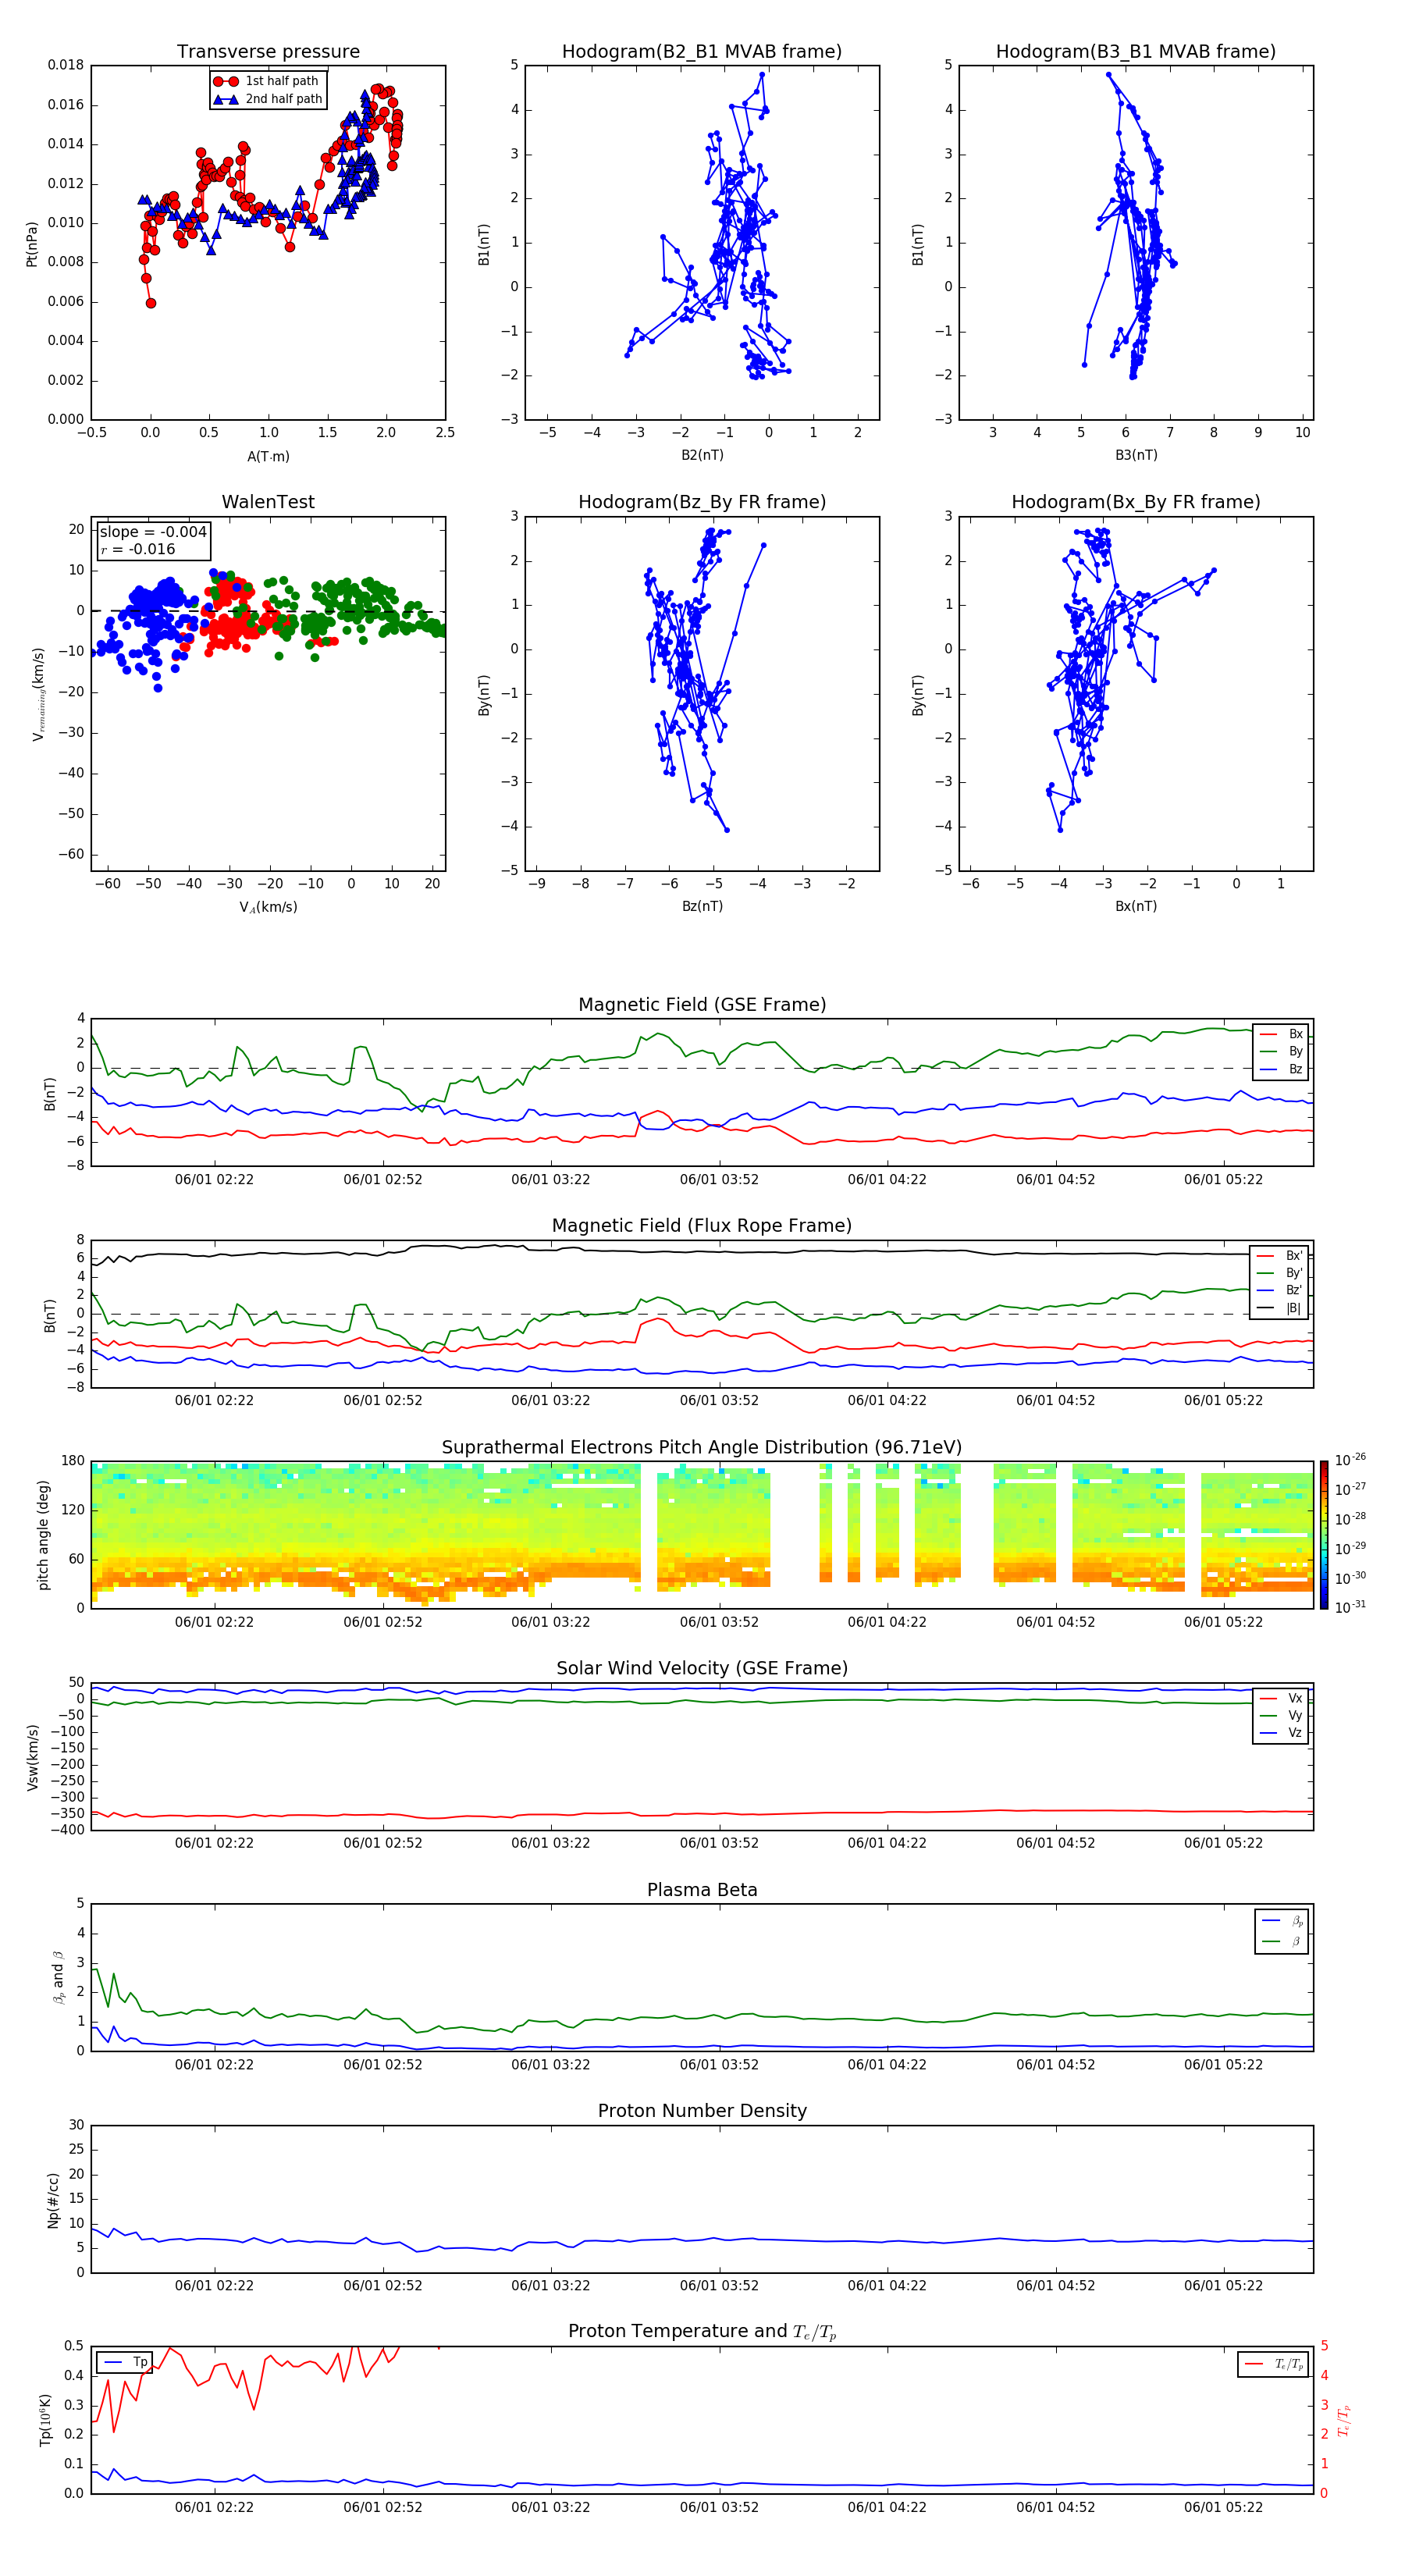Click the 'A(T·m)' x-axis label

pos(268,456)
